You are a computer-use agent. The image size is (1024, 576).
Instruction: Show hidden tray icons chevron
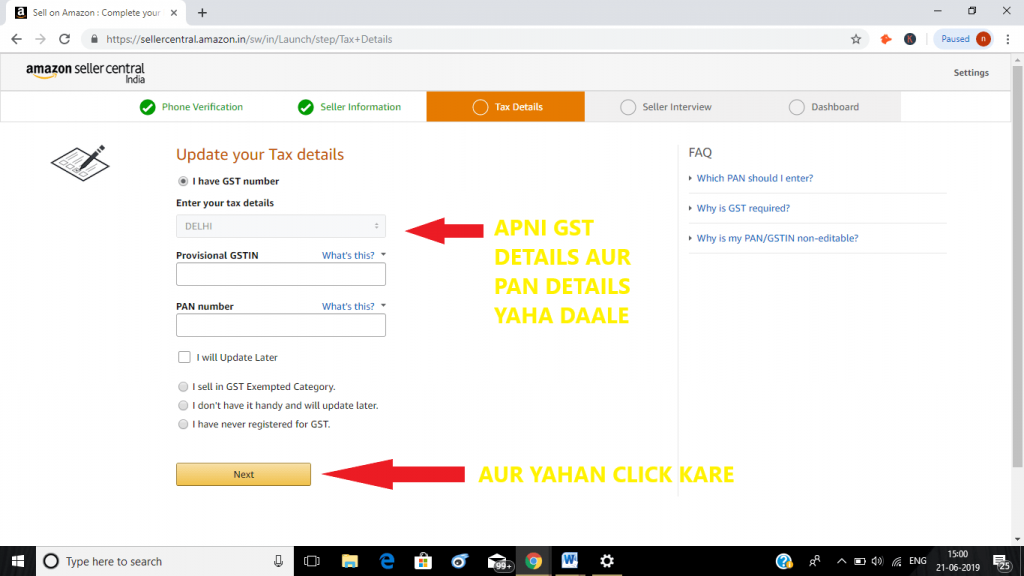841,561
